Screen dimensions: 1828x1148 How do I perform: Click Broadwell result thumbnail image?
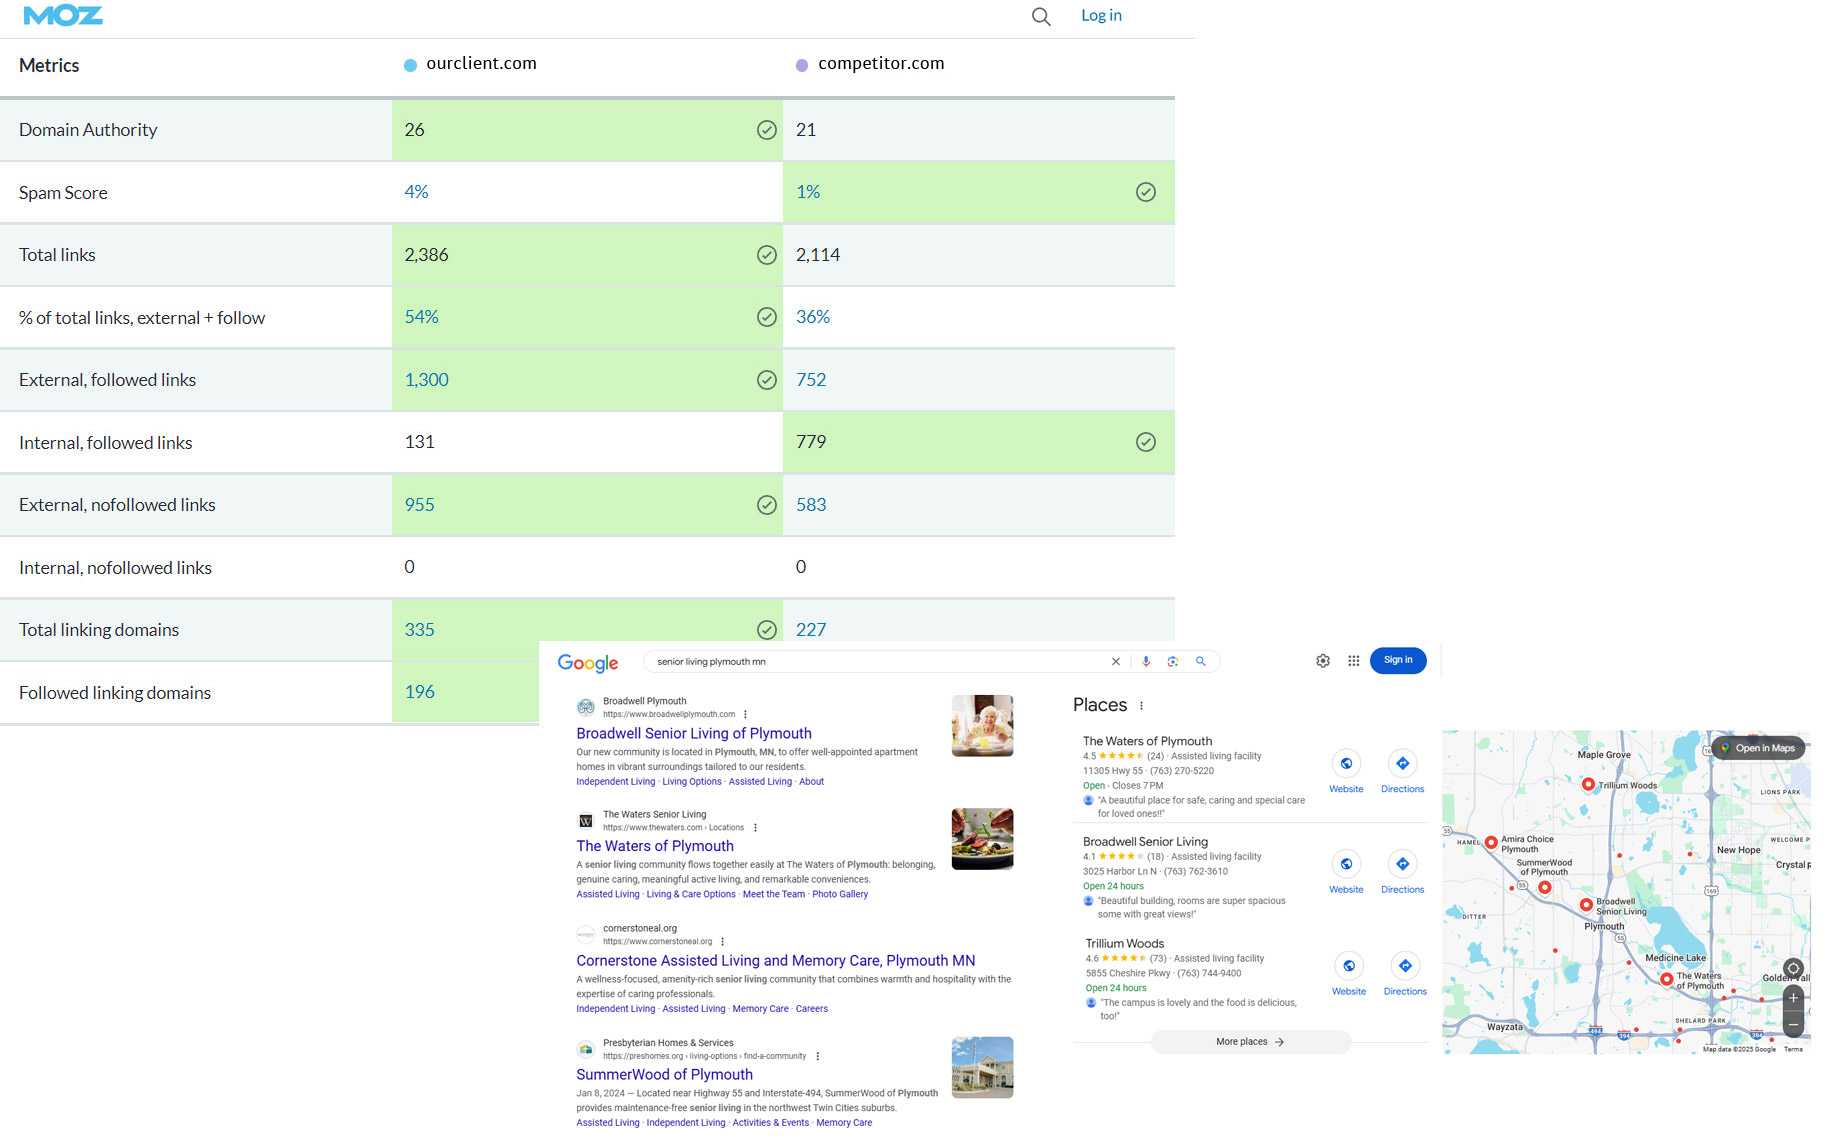pyautogui.click(x=982, y=726)
